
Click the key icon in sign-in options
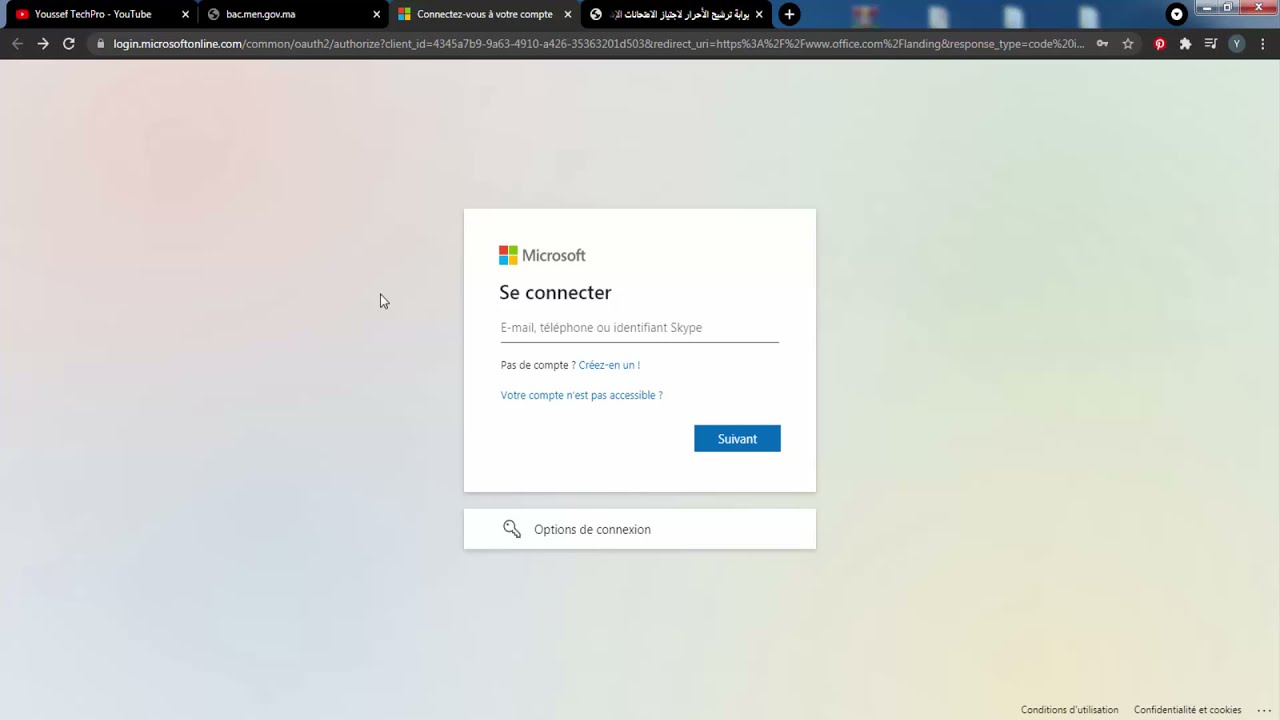click(x=512, y=529)
